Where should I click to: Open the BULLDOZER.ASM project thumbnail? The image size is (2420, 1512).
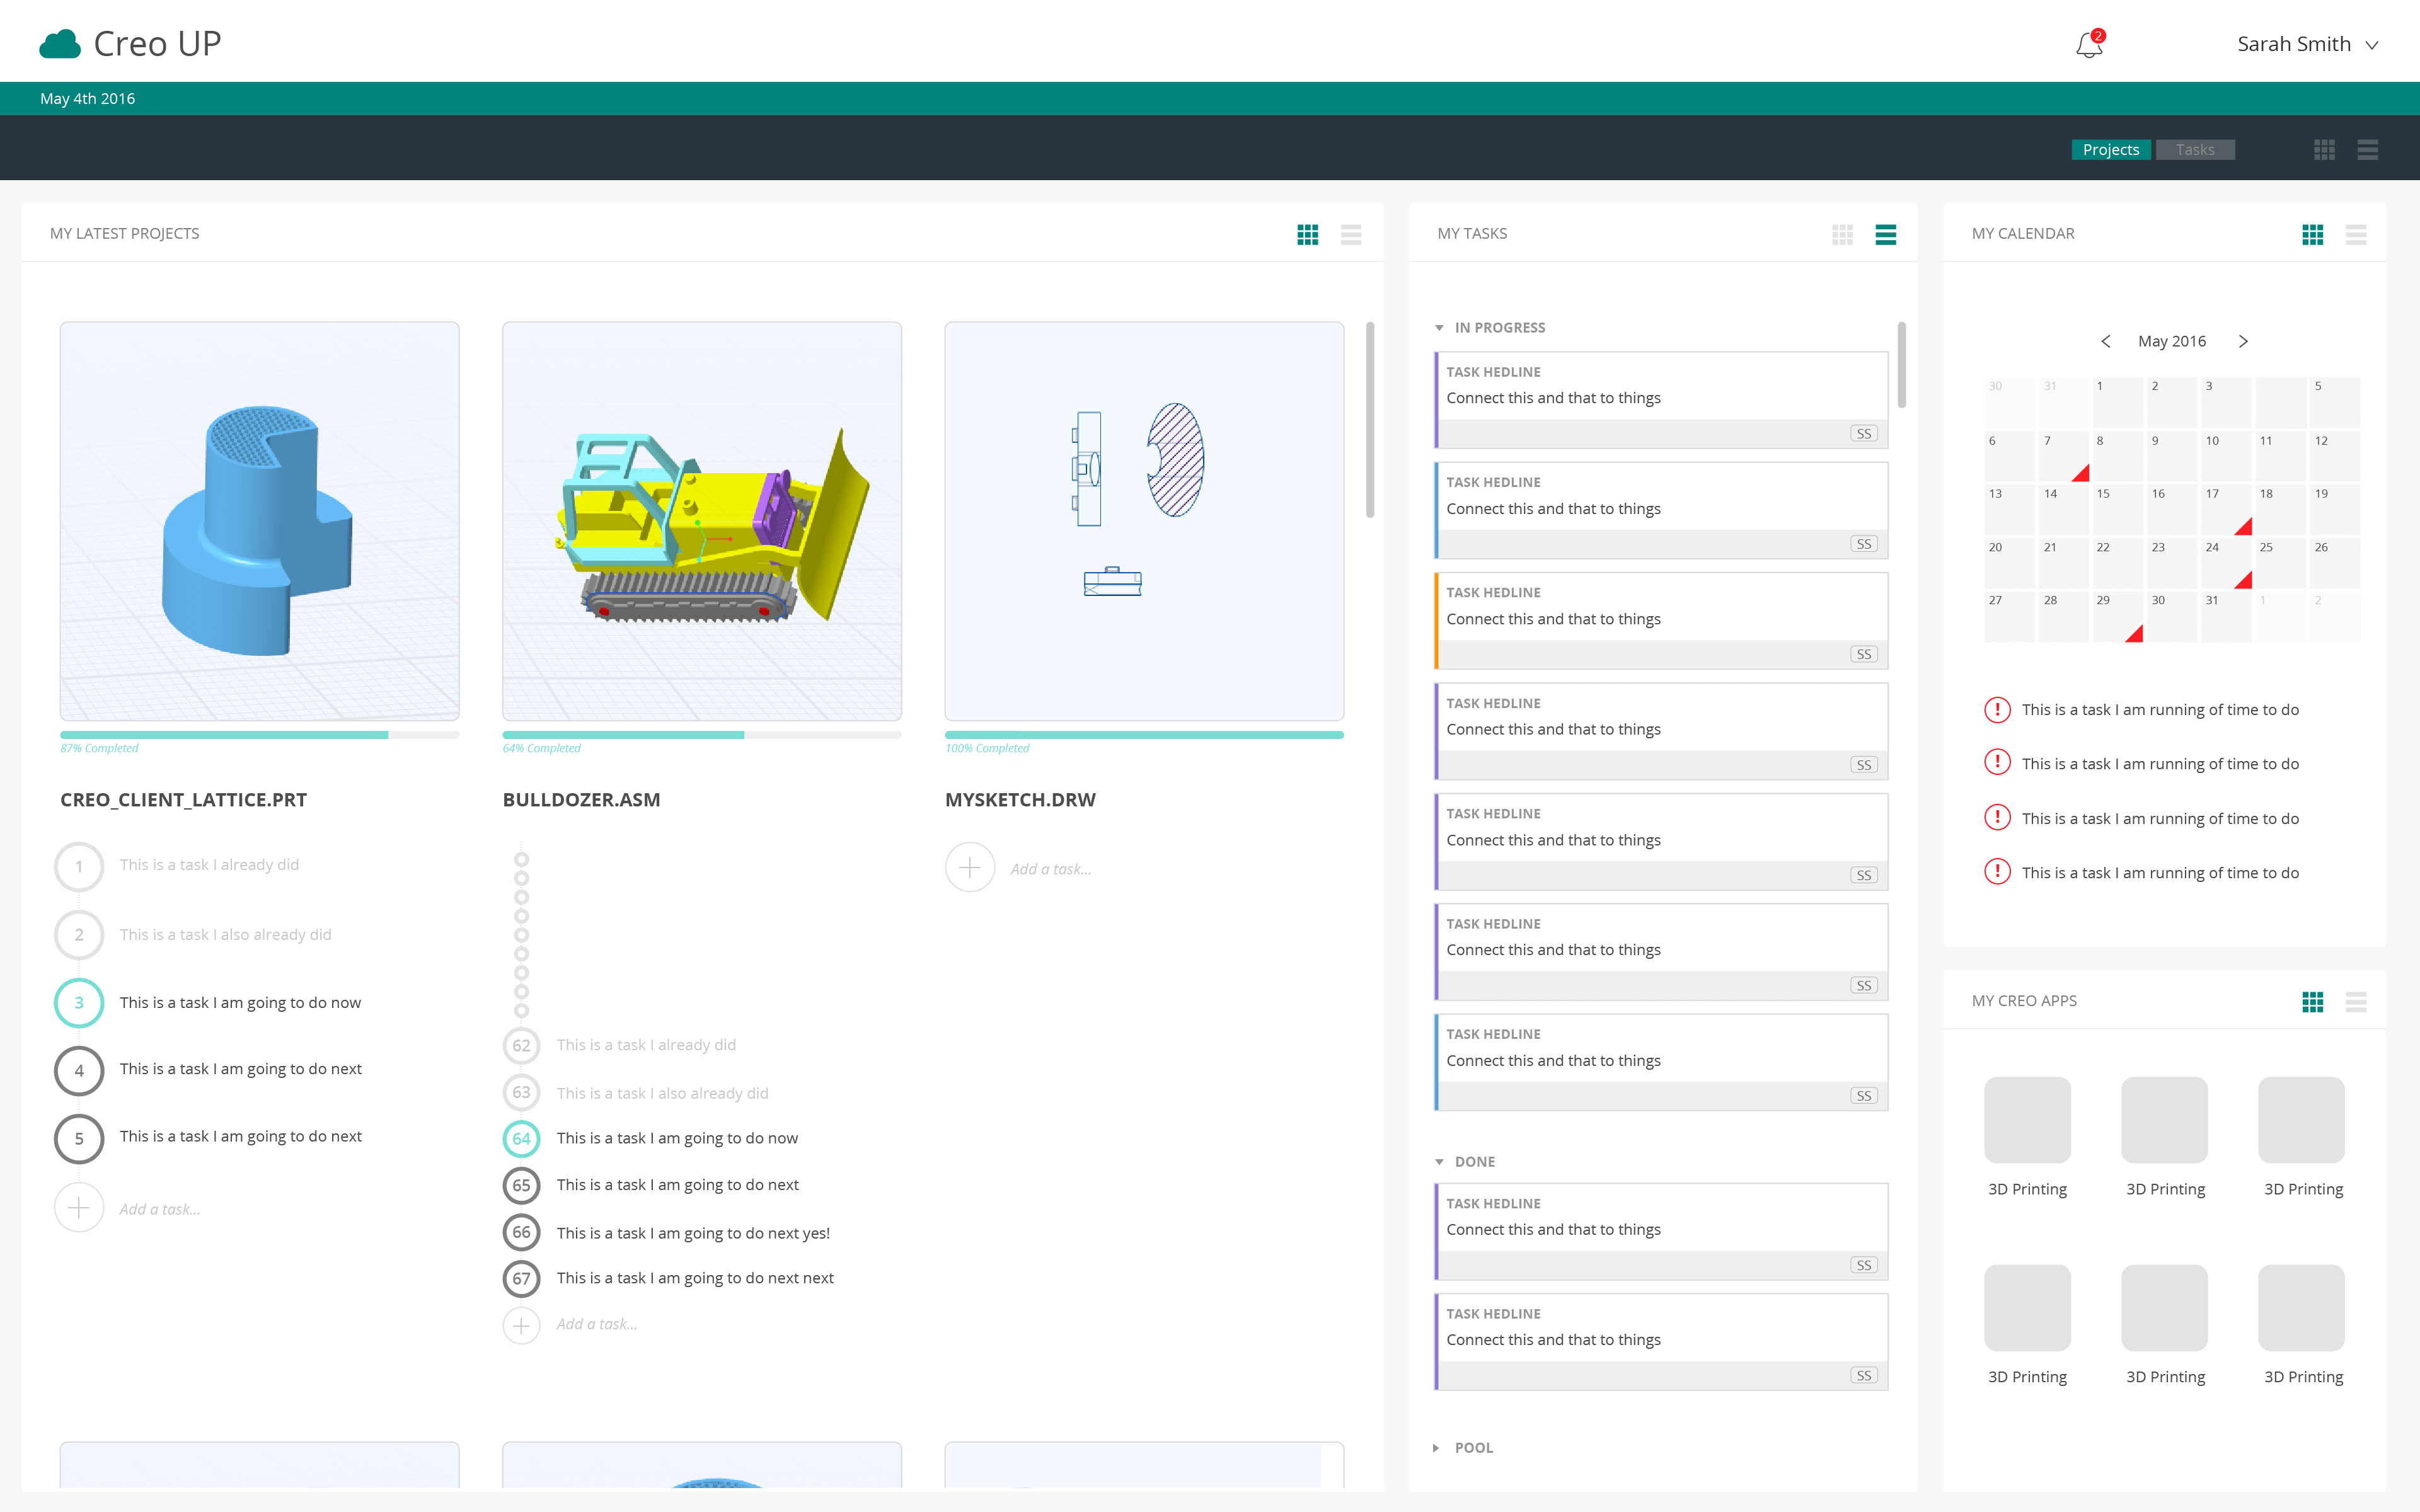pos(701,520)
